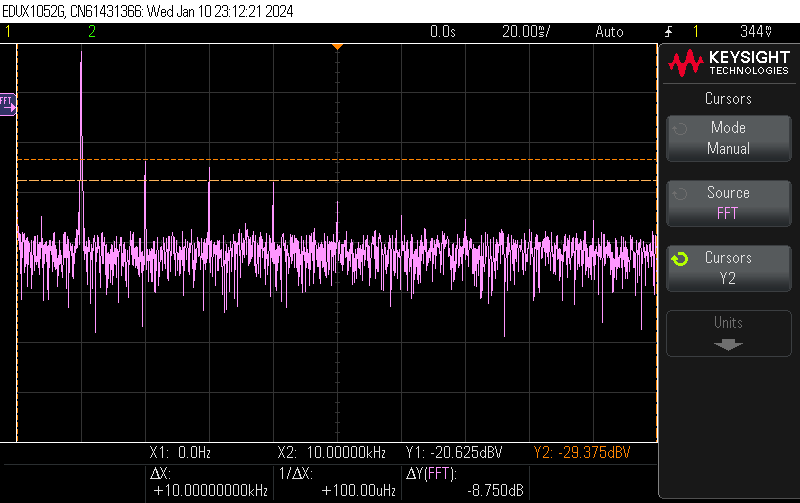Click the Units softkey down arrow
Screen dimensions: 800x503
click(729, 345)
